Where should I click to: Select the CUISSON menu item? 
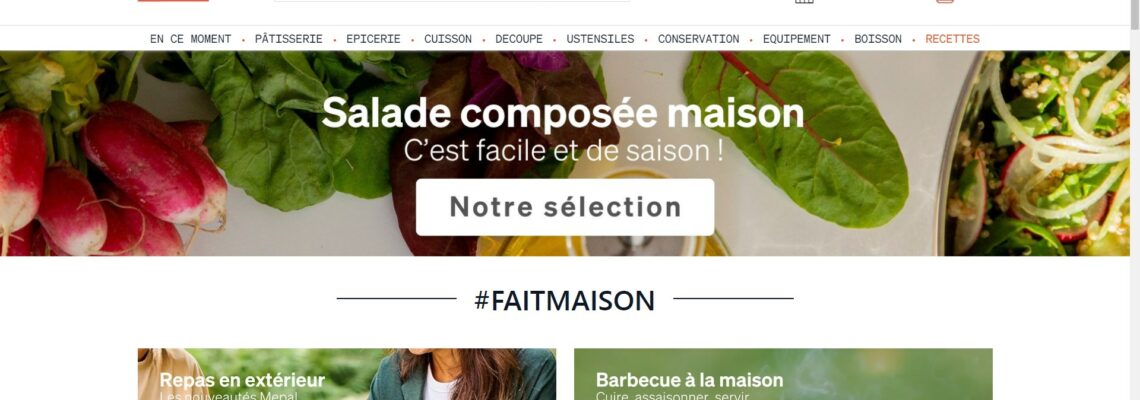[448, 39]
